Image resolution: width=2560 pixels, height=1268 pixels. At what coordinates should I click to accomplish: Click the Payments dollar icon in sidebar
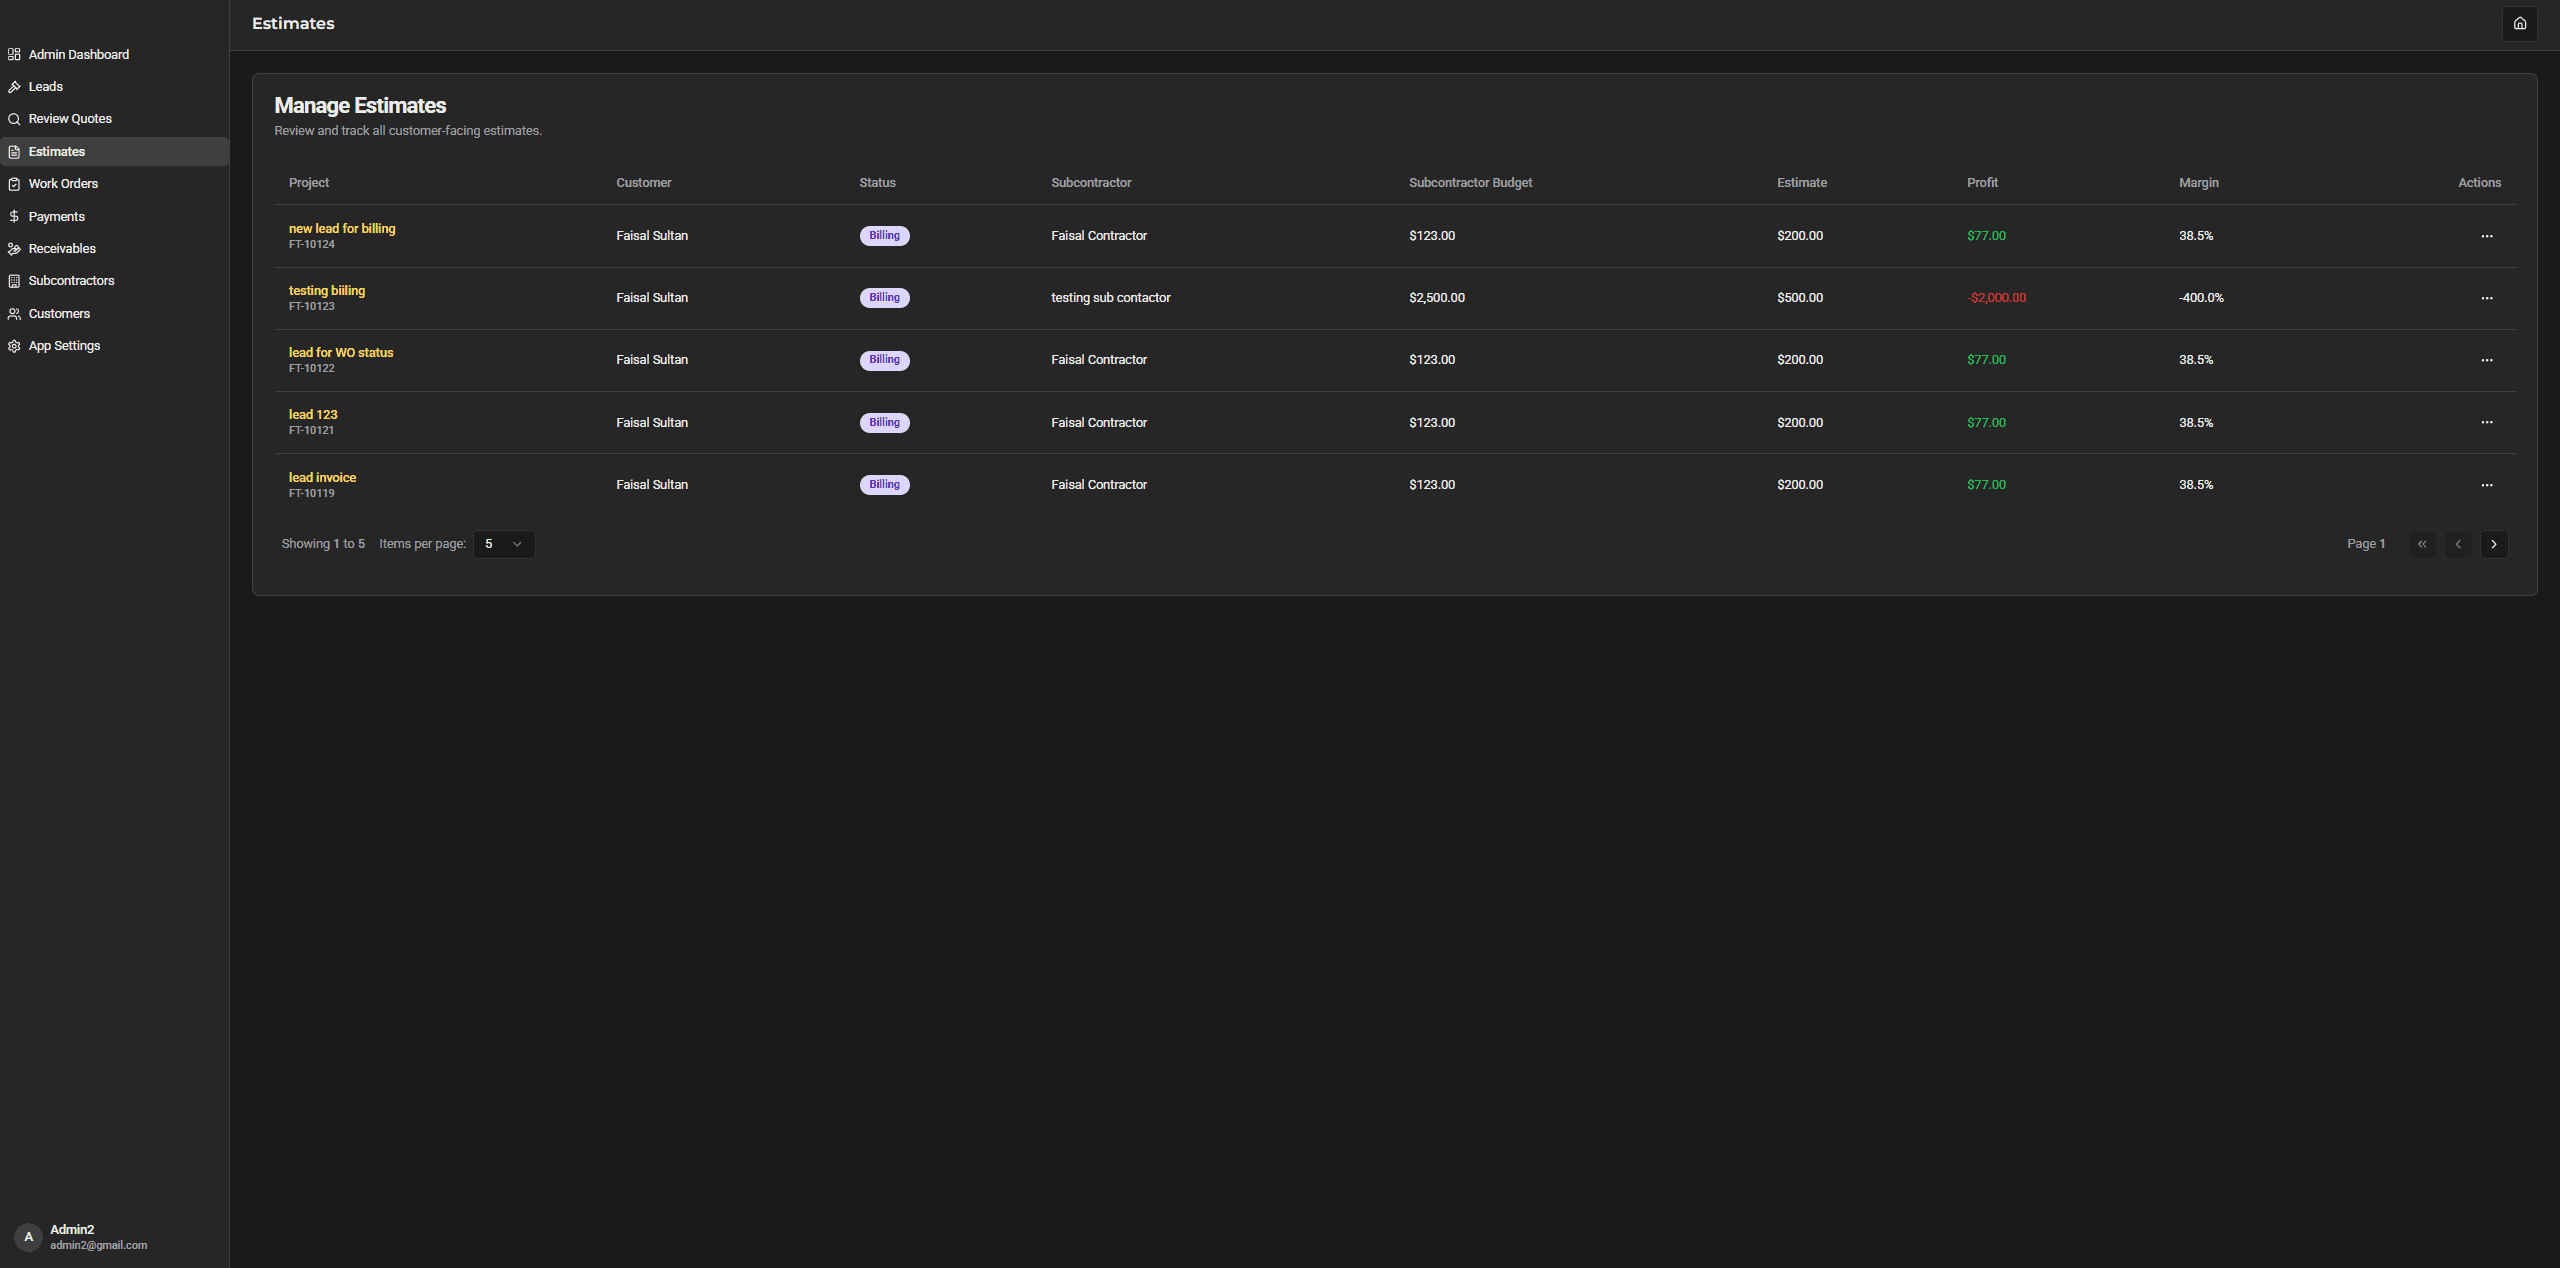(14, 216)
